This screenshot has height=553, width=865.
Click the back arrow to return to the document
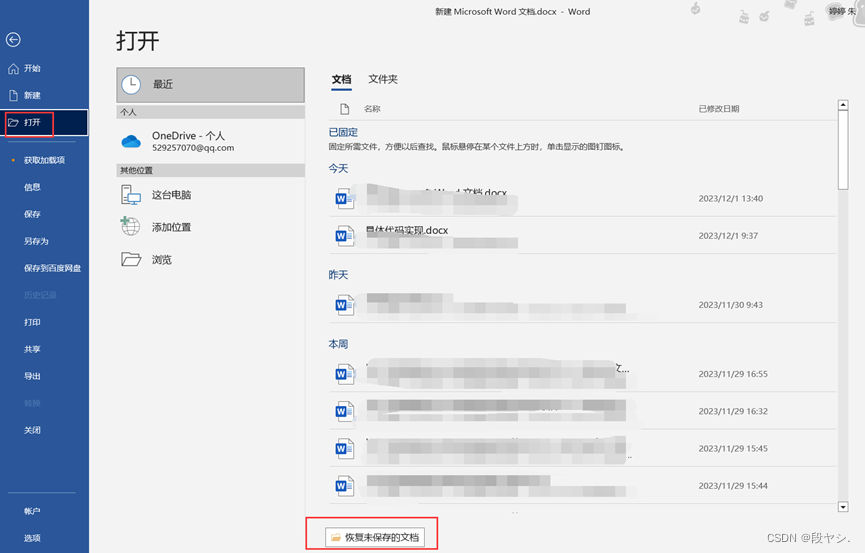(x=13, y=40)
